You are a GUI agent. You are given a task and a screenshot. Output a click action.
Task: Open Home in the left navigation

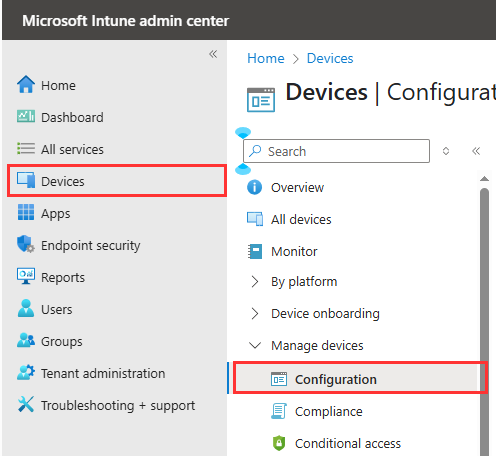(x=115, y=85)
